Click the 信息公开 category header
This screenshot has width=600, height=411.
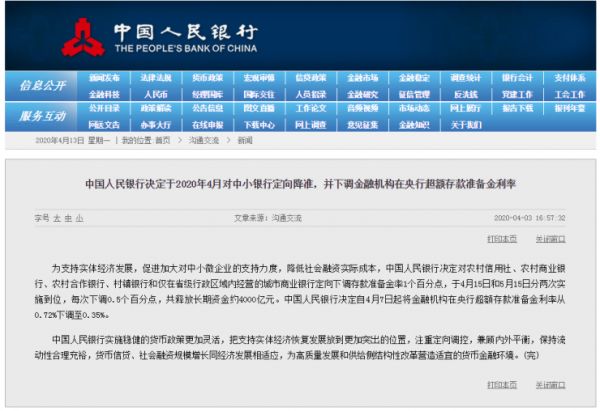pyautogui.click(x=42, y=86)
